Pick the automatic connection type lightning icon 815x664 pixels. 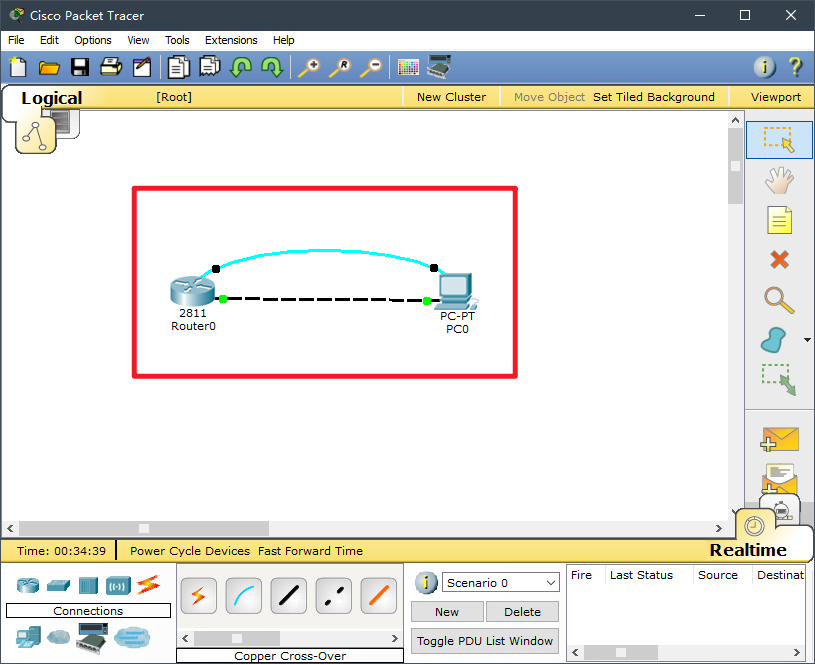click(x=197, y=596)
